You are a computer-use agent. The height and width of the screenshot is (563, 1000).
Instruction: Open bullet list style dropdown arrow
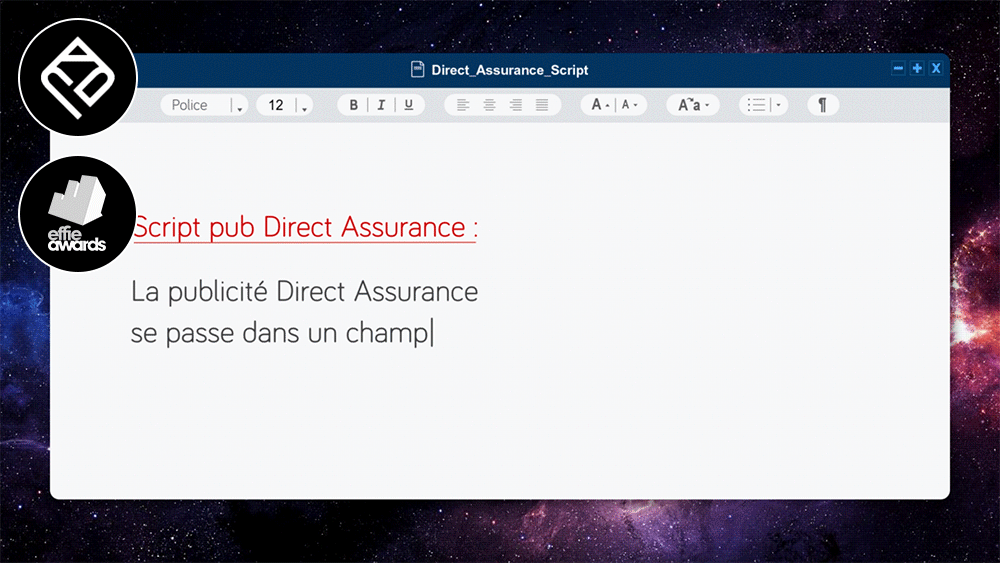click(779, 105)
